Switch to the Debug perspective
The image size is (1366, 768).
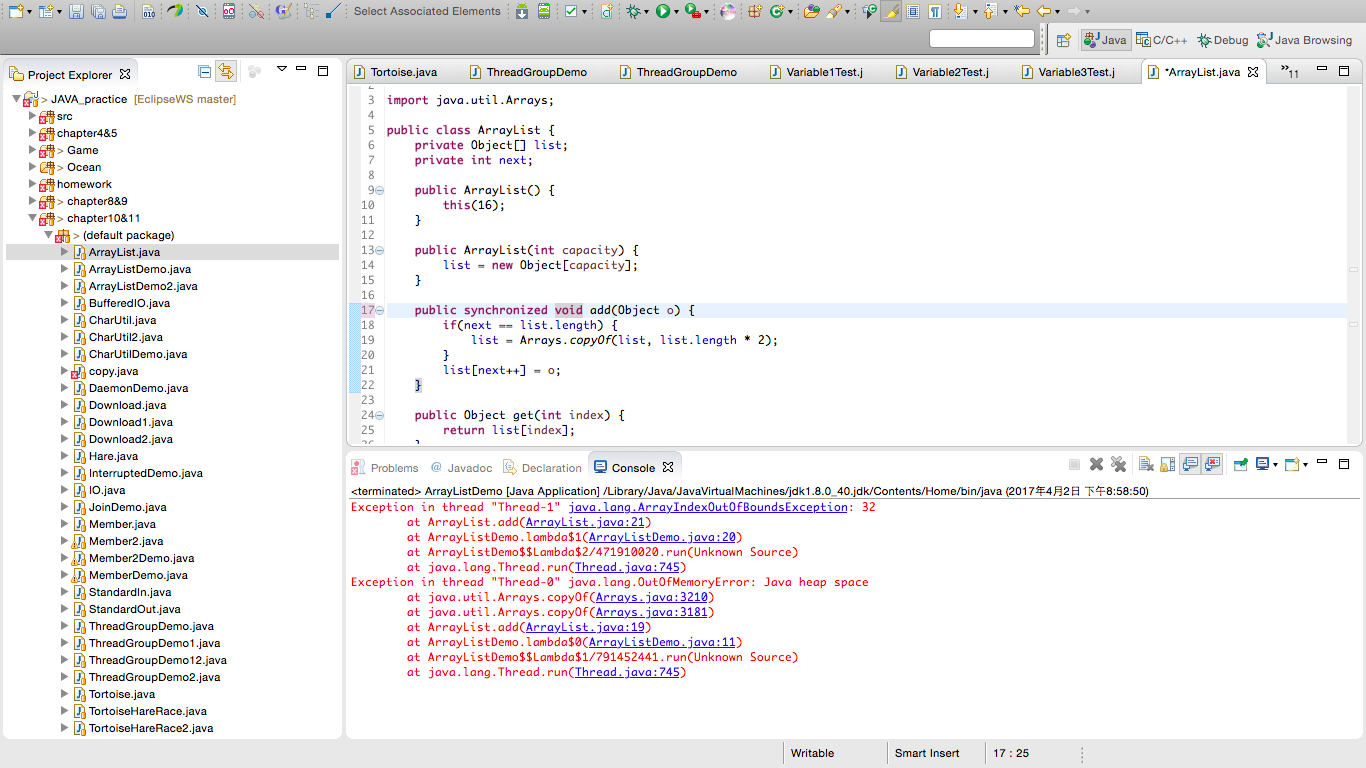click(1223, 40)
